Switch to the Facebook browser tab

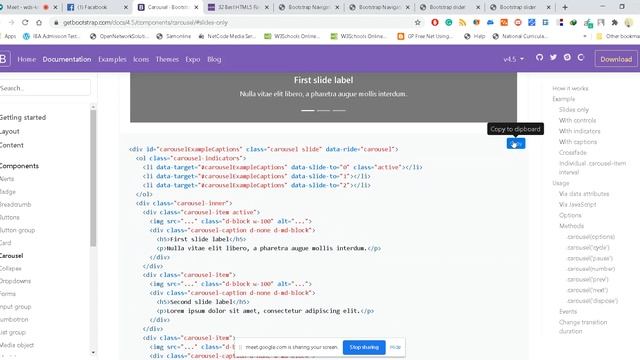[x=96, y=7]
